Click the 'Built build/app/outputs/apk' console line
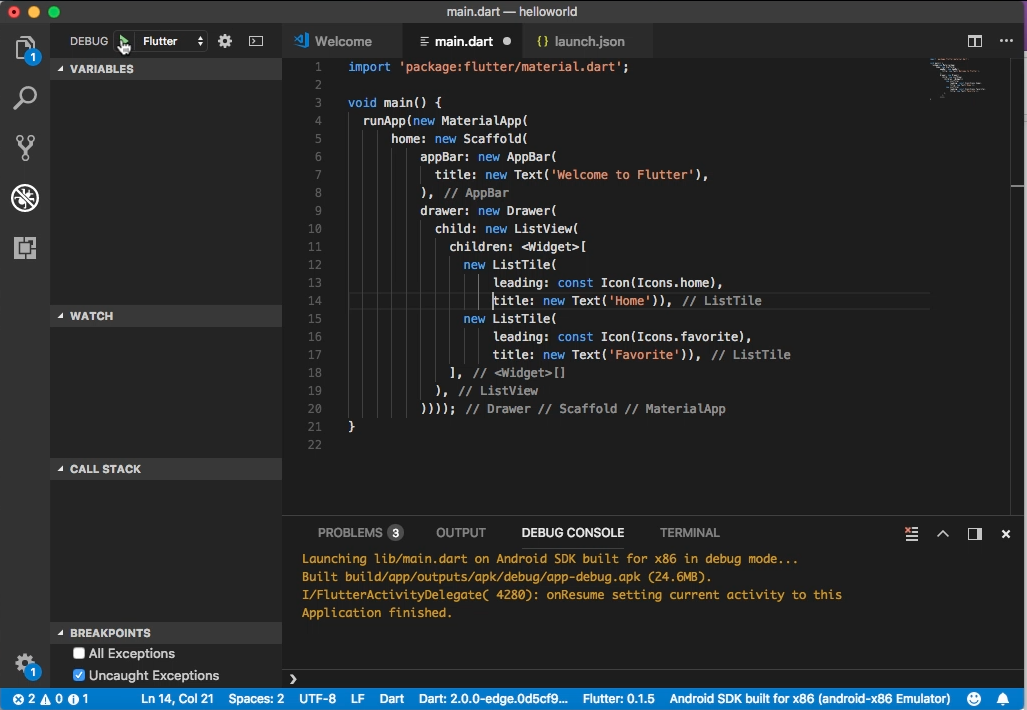Viewport: 1027px width, 710px height. (506, 576)
